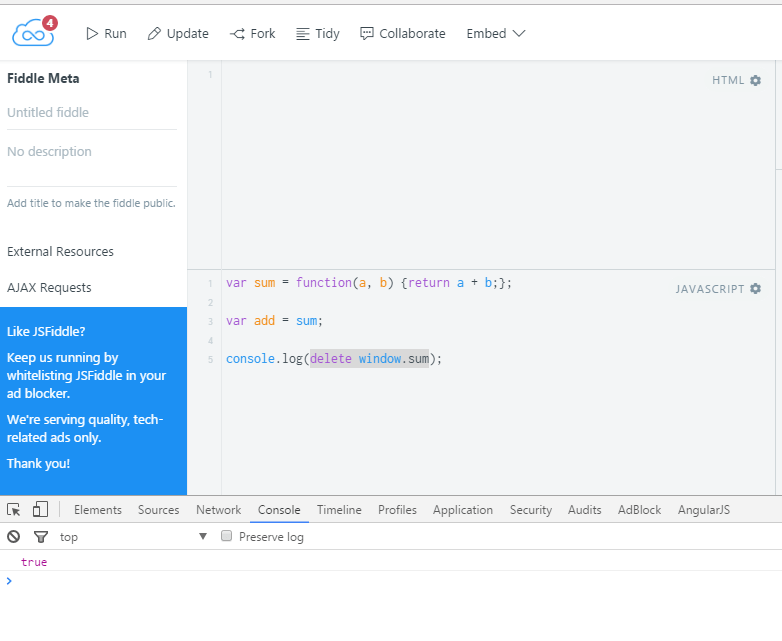Screen dimensions: 782x641
Task: Expand the Embed dropdown
Action: click(x=496, y=33)
